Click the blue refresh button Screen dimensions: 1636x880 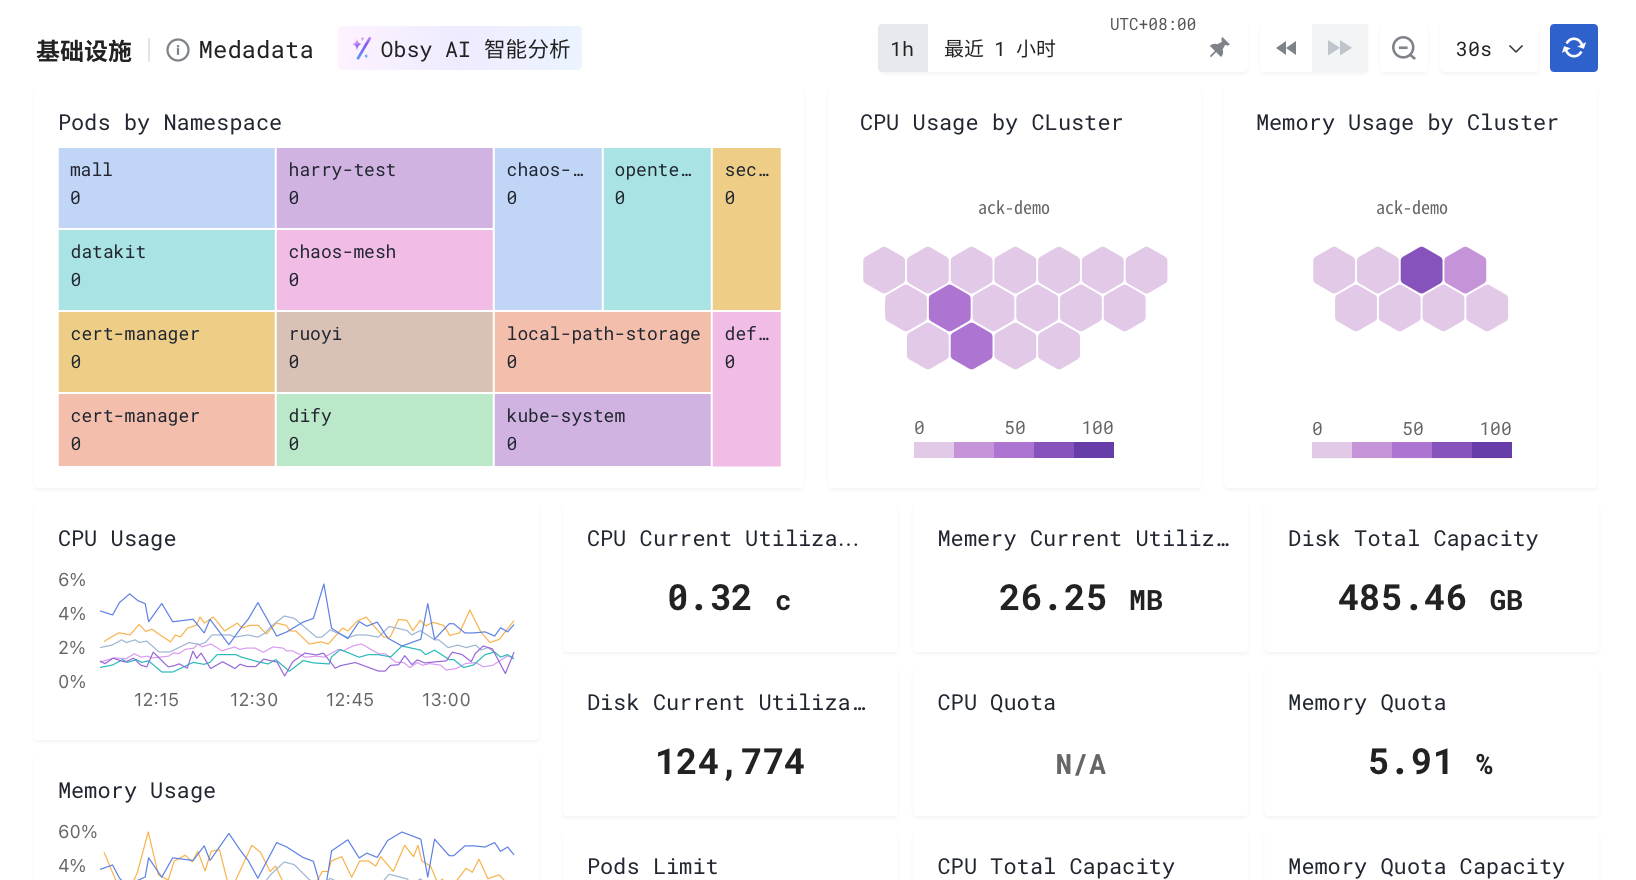click(1573, 48)
